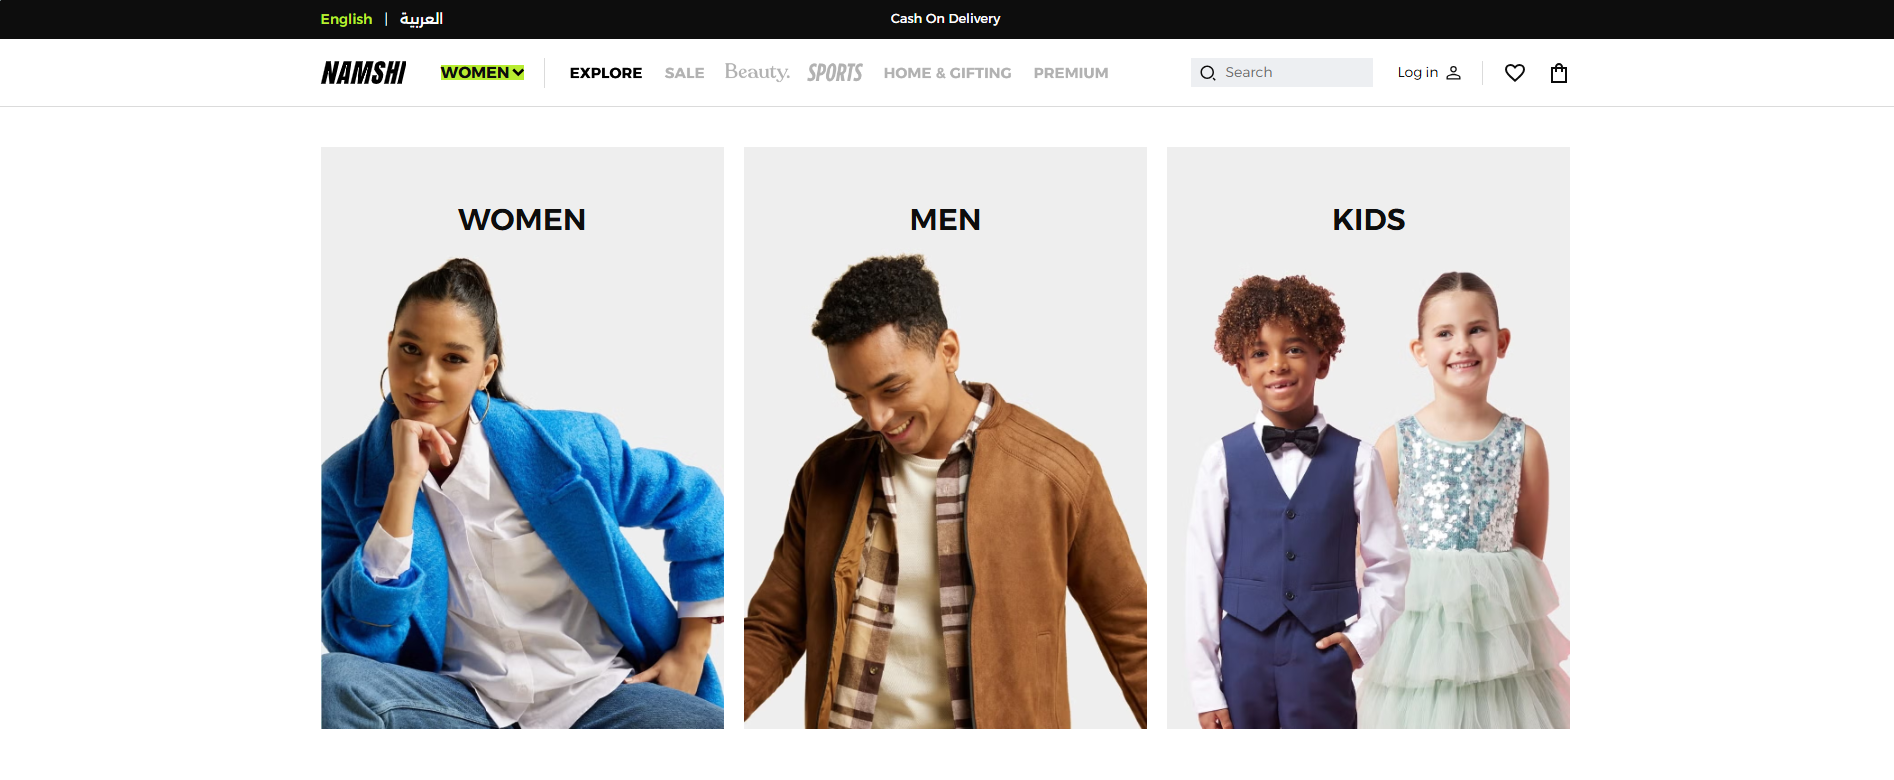Open the SALE menu tab
The height and width of the screenshot is (780, 1894).
pyautogui.click(x=684, y=73)
